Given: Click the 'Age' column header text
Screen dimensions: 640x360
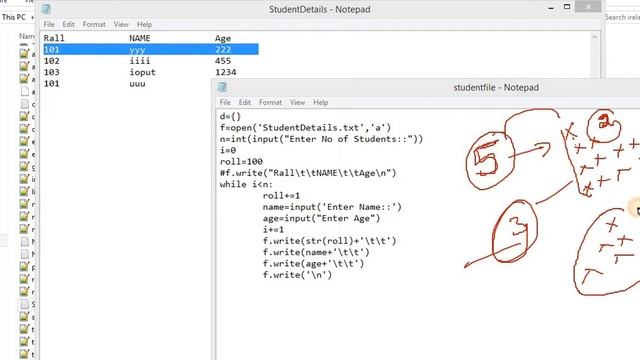Looking at the screenshot, I should [223, 38].
